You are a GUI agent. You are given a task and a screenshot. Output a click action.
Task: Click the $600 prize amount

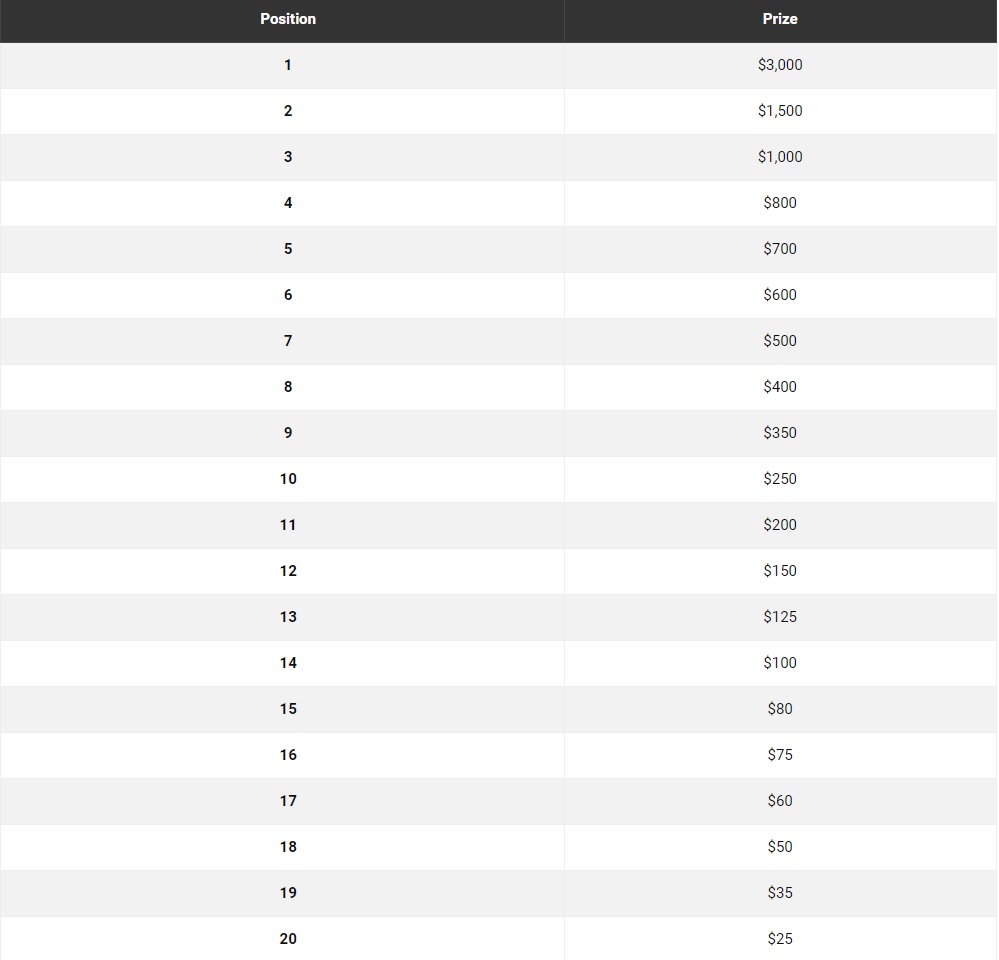pos(780,295)
